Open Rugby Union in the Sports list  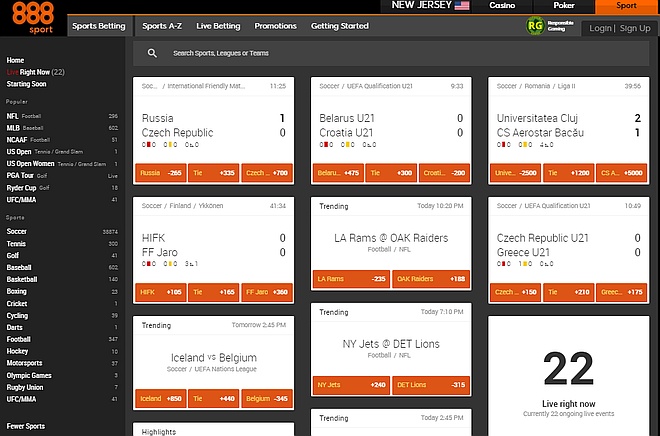pos(62,387)
